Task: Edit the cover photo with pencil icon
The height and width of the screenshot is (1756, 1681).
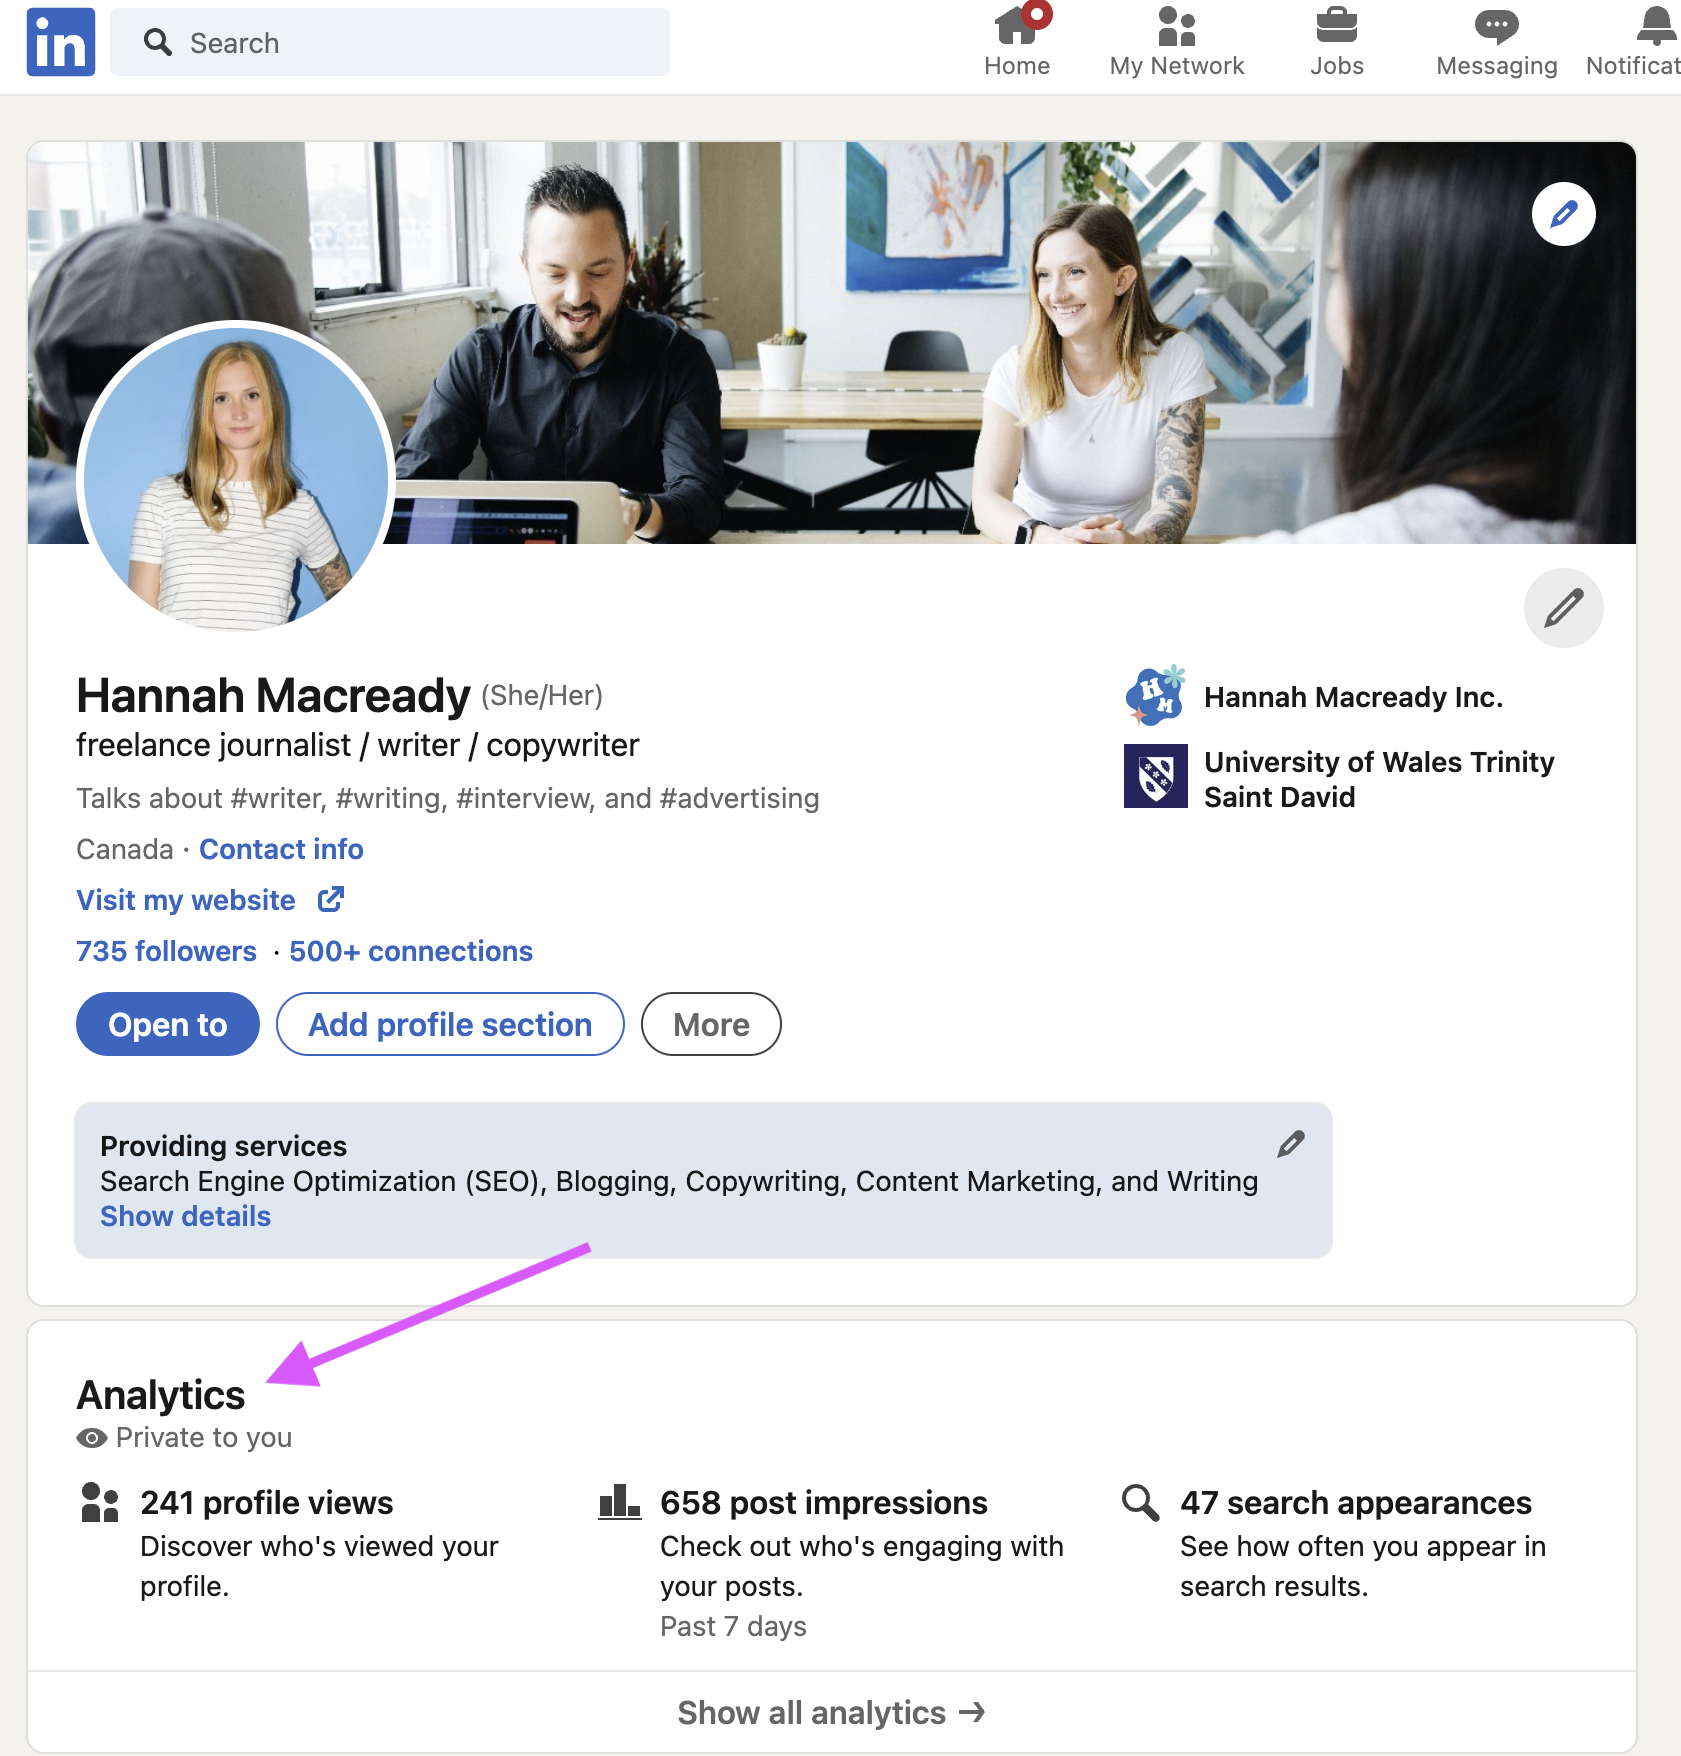Action: 1564,214
